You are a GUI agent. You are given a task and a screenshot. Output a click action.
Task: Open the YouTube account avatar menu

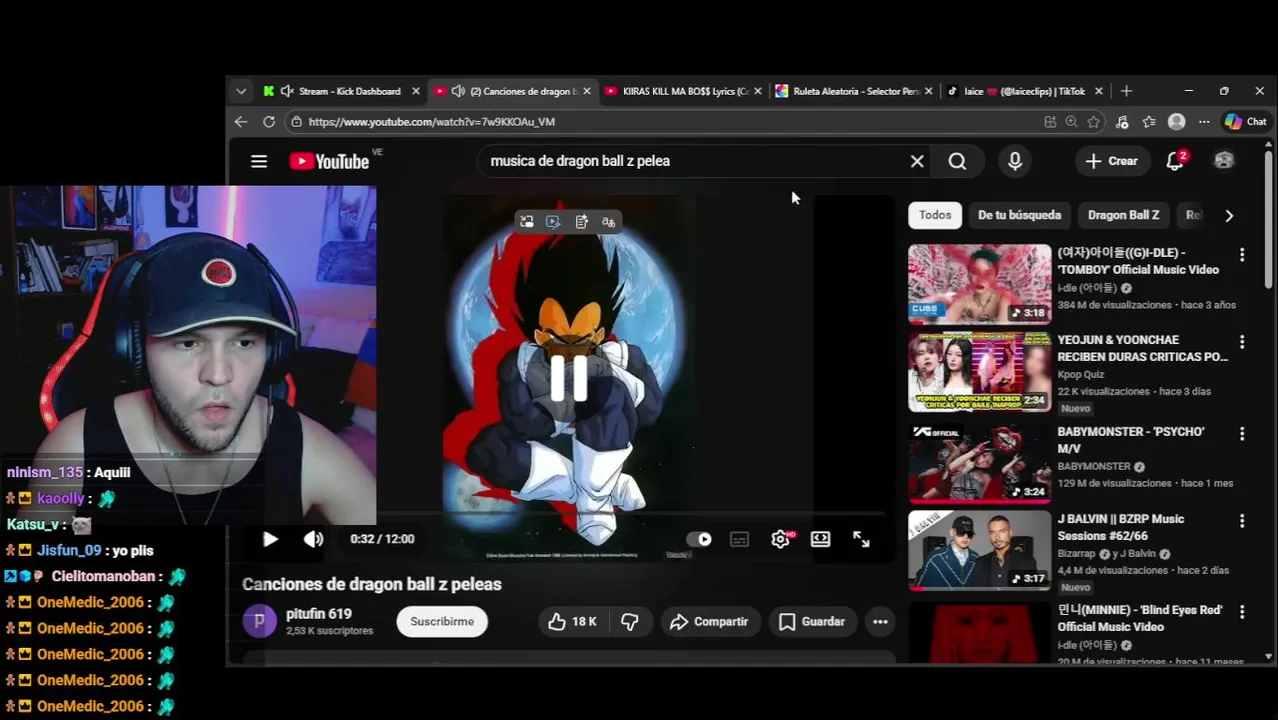[x=1224, y=160]
